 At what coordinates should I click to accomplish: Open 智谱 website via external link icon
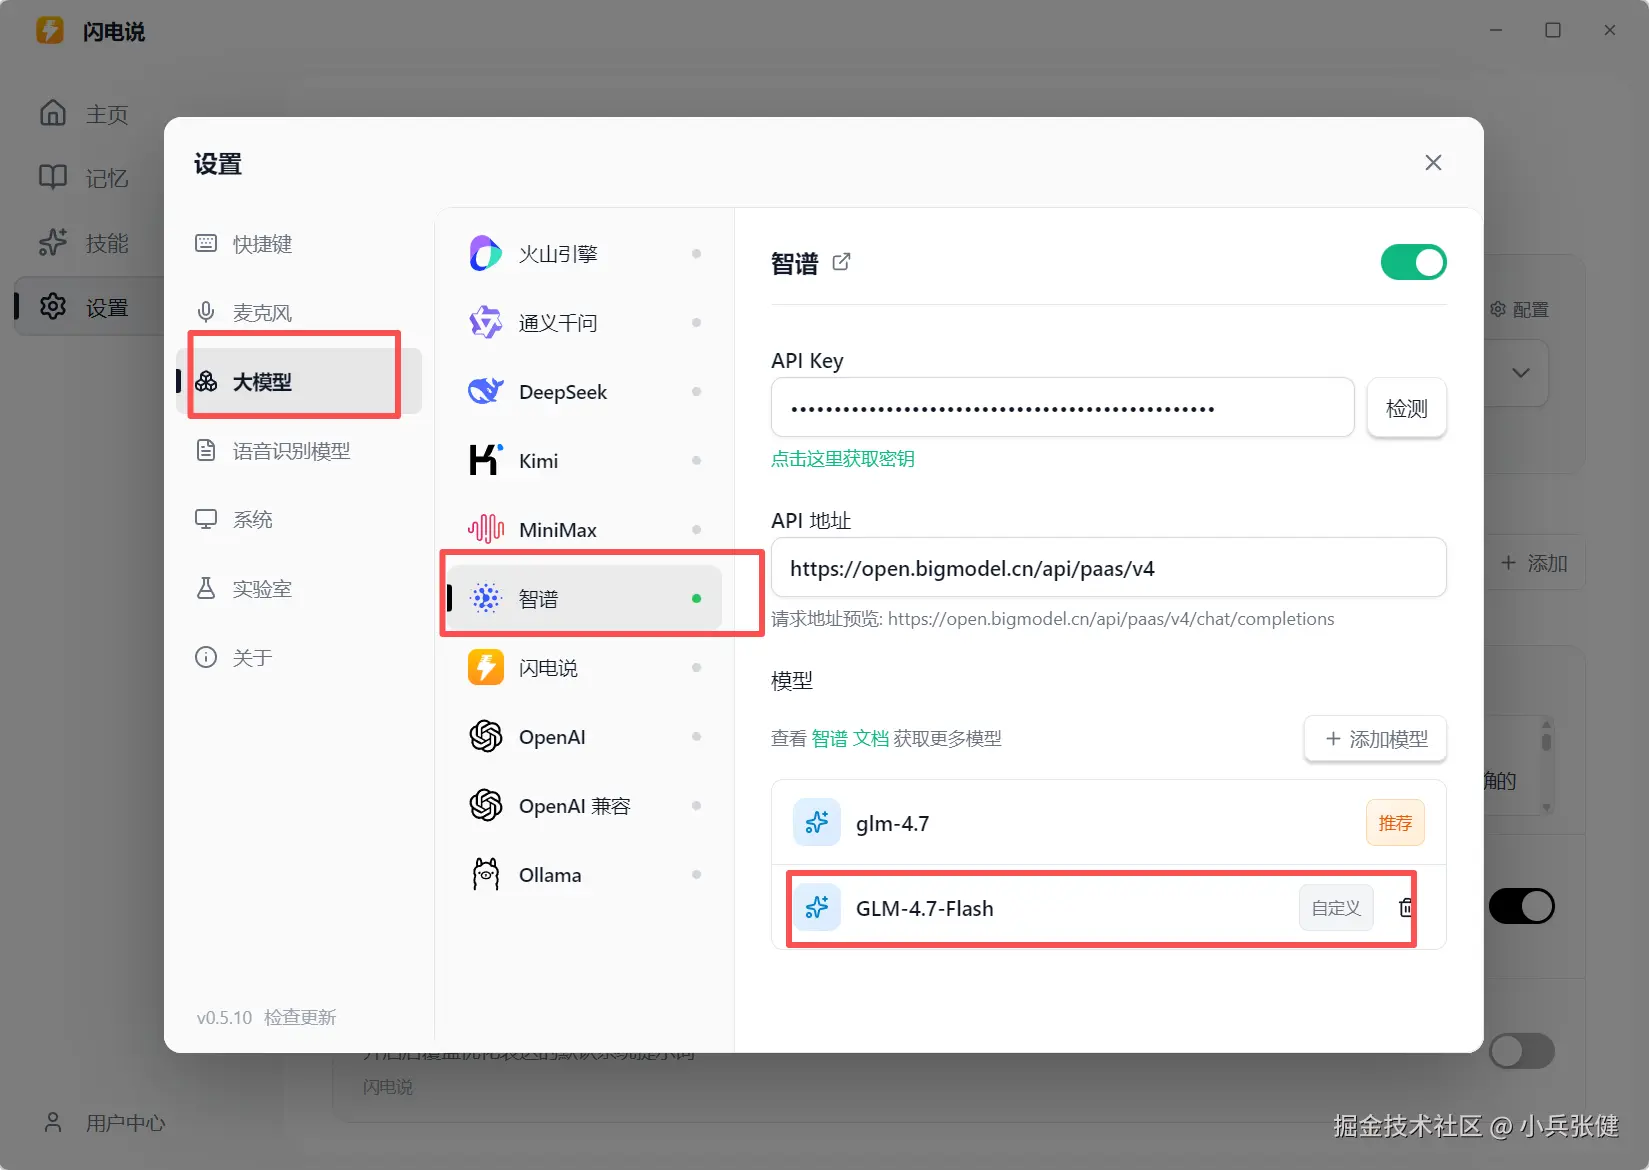click(x=842, y=262)
